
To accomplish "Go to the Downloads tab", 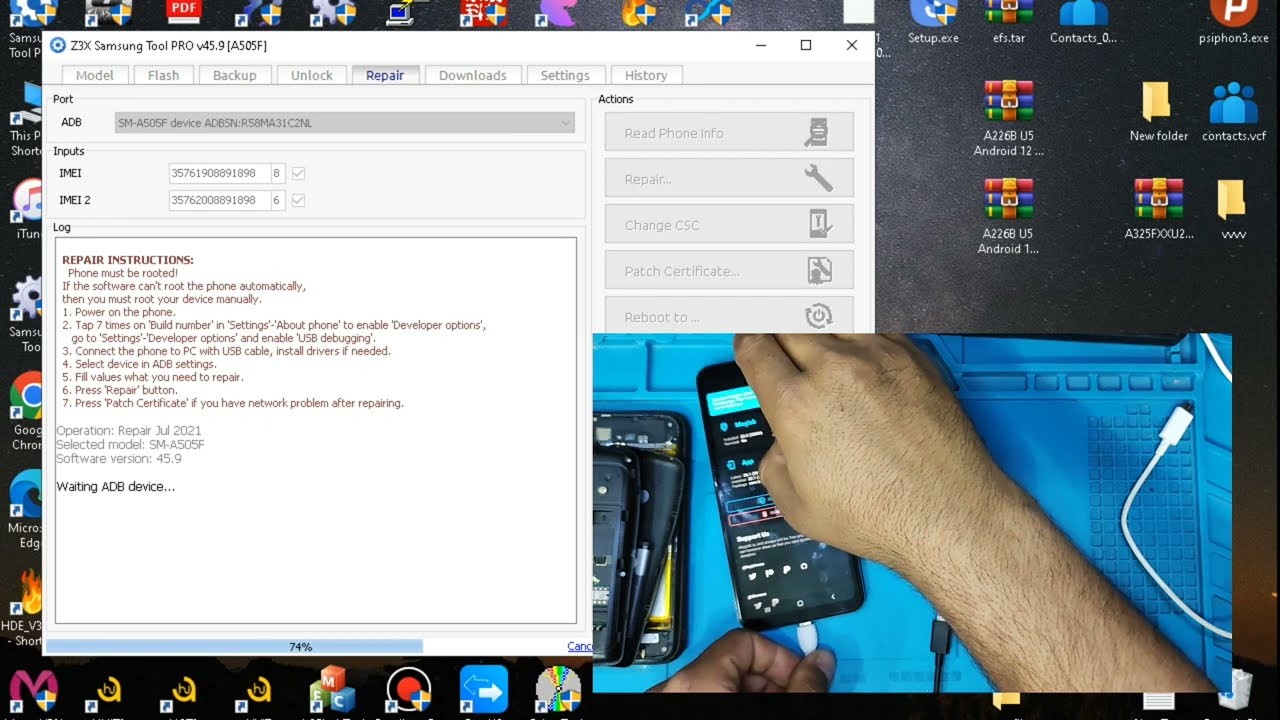I will pos(473,75).
